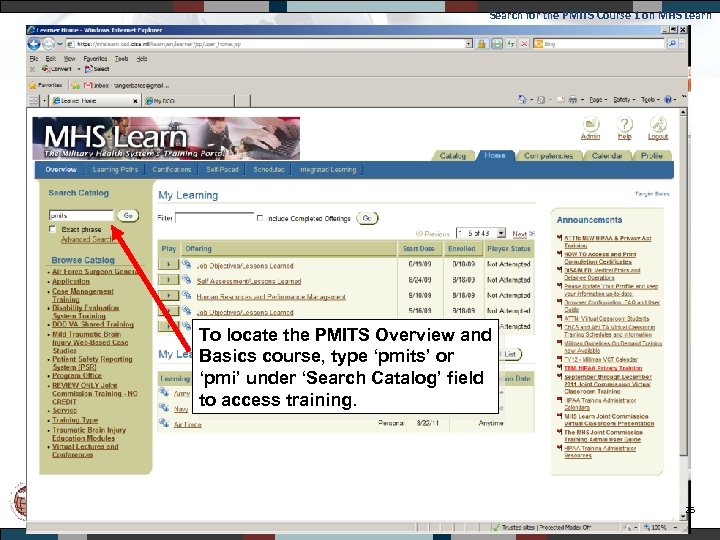This screenshot has height=540, width=720.
Task: Click the security lock icon beside address bar
Action: (x=482, y=44)
